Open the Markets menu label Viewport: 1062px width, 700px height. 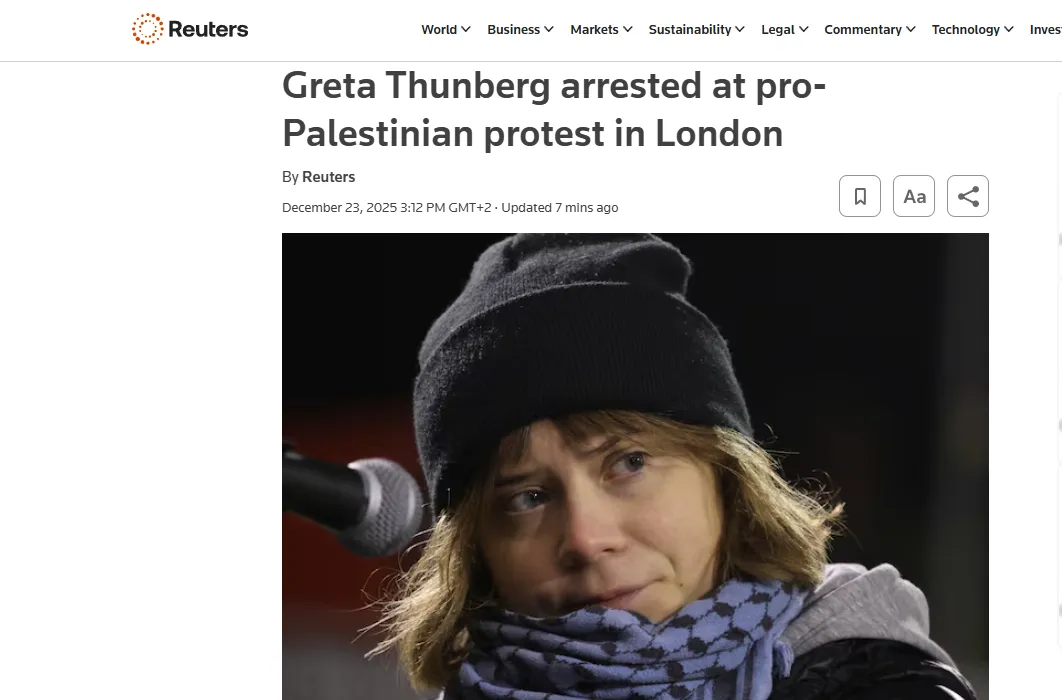(594, 30)
